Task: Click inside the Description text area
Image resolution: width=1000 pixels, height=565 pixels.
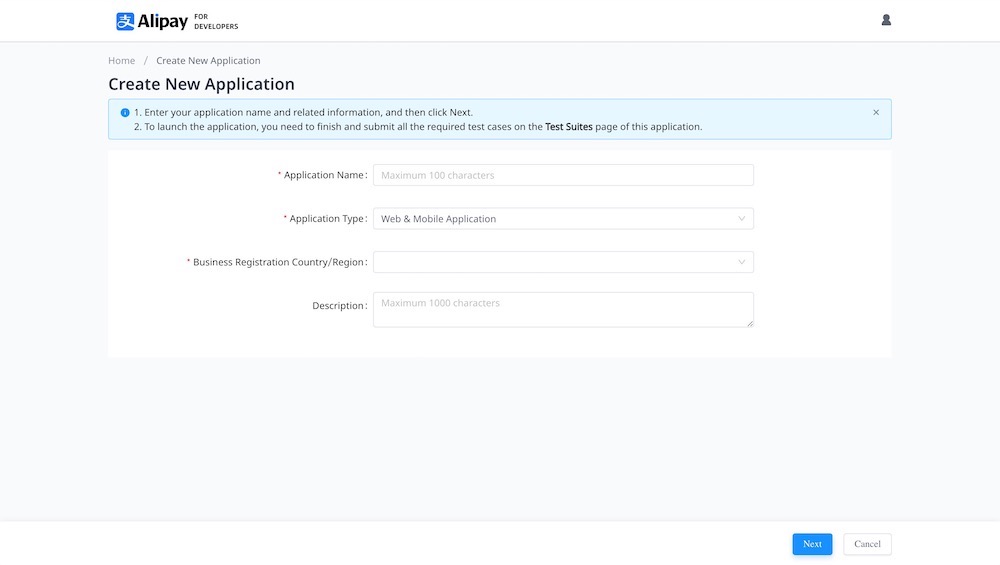Action: point(563,310)
